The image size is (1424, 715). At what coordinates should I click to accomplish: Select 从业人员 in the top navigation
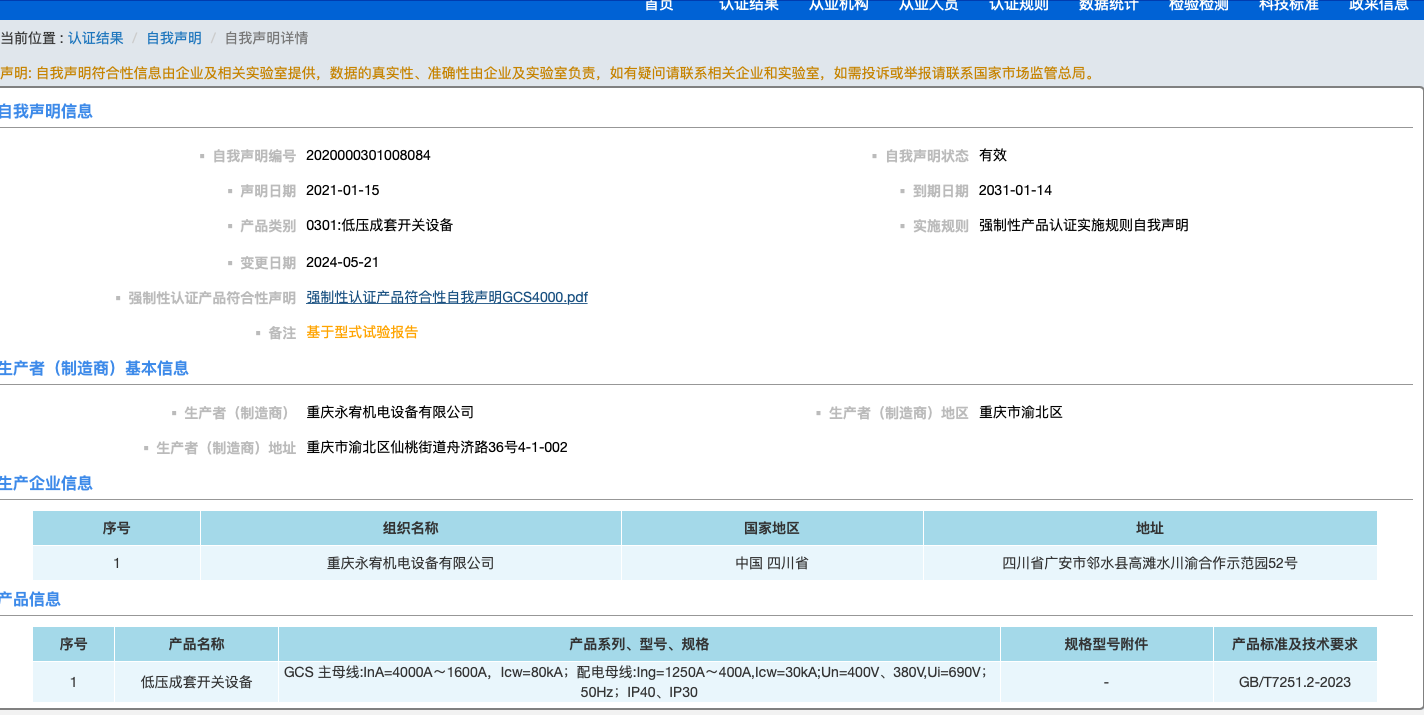tap(929, 6)
